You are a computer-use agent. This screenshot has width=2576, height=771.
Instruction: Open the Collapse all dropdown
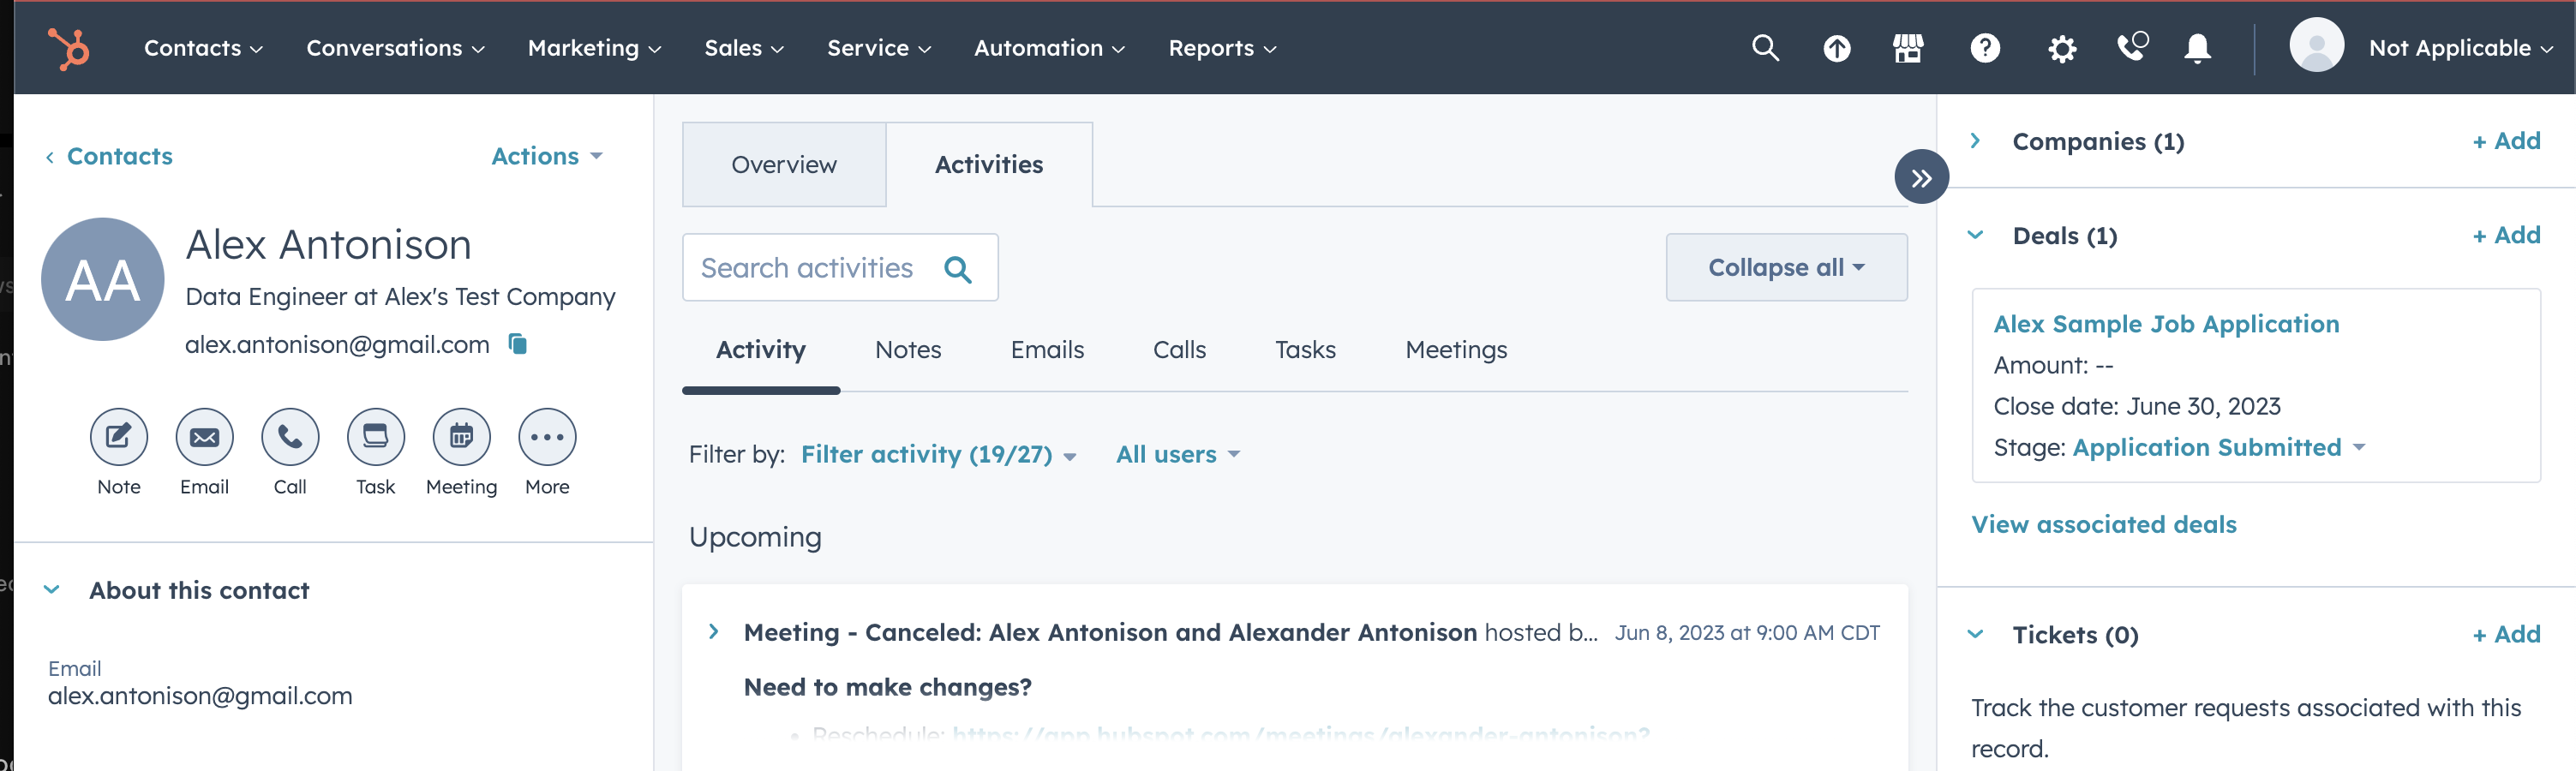pos(1786,267)
